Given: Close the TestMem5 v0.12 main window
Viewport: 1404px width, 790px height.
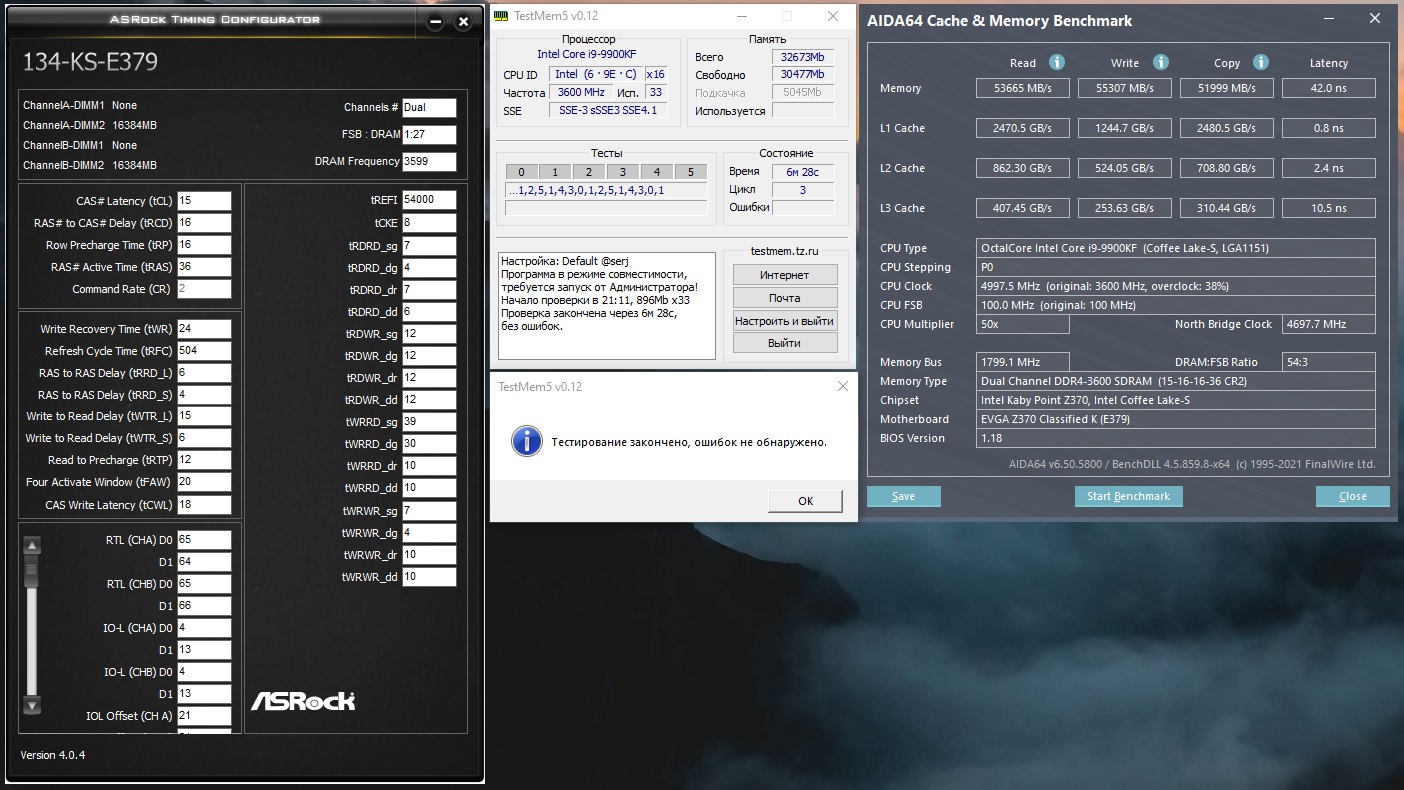Looking at the screenshot, I should tap(833, 16).
